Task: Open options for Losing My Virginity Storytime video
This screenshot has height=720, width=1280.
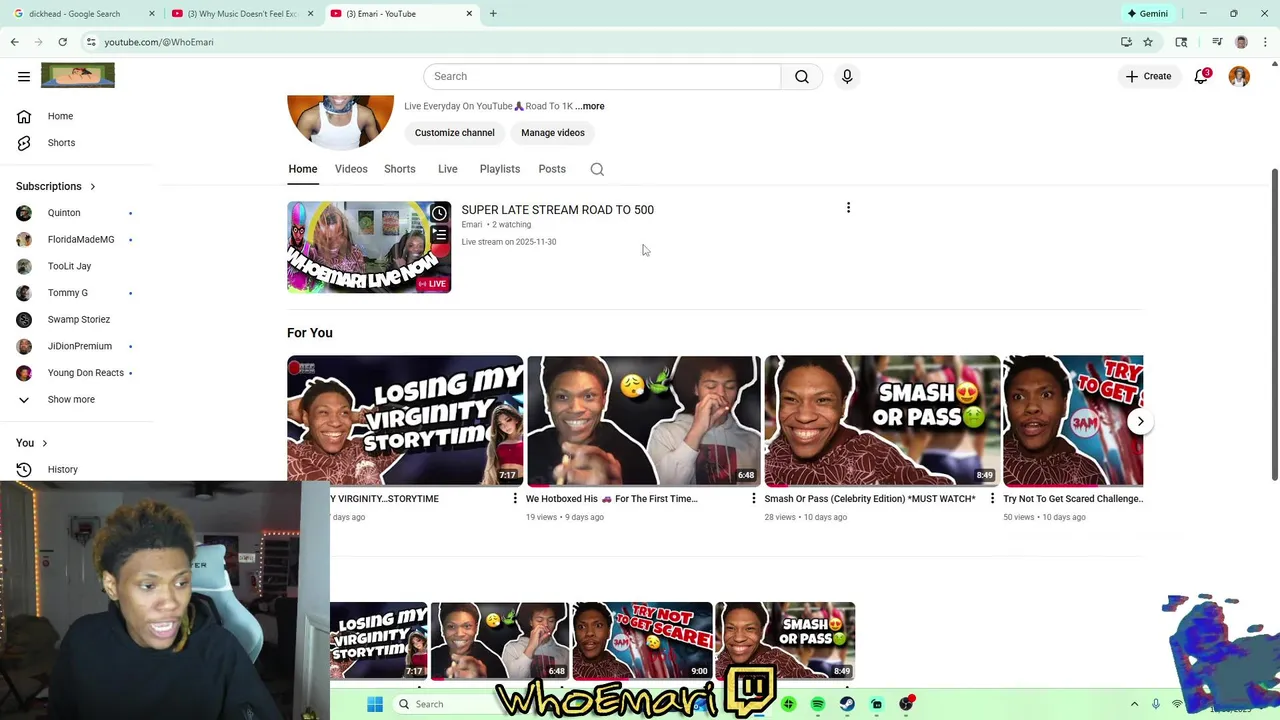Action: (516, 498)
